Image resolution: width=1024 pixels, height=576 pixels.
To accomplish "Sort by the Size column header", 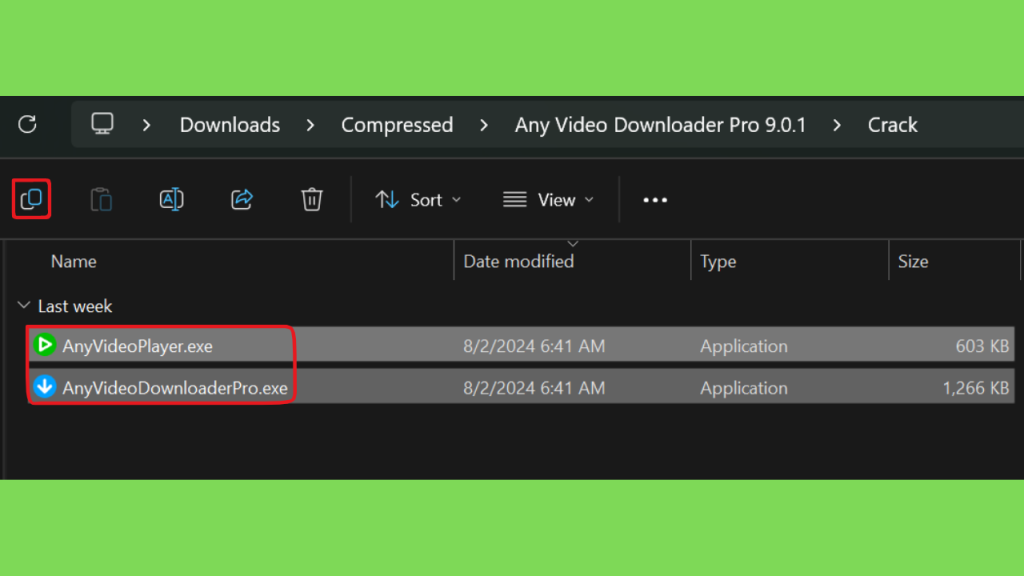I will click(913, 261).
